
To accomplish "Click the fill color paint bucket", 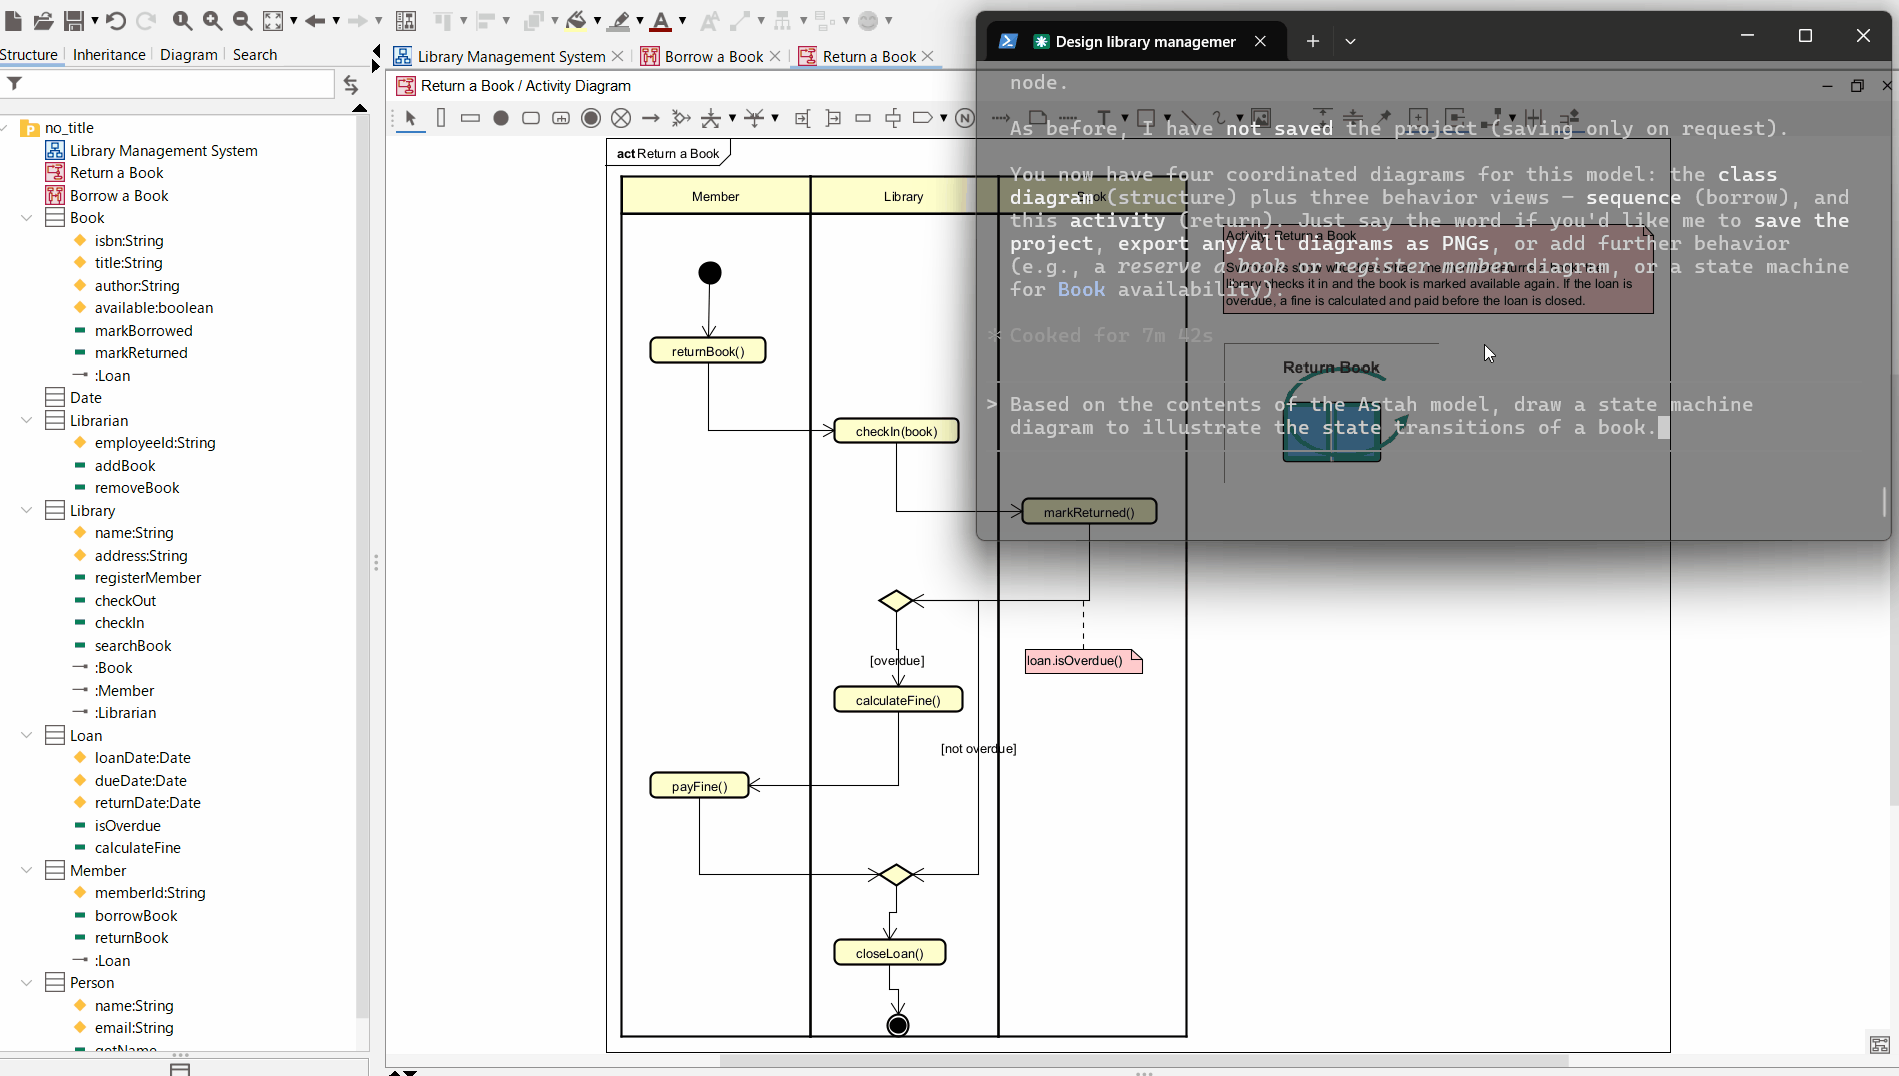I will click(576, 20).
